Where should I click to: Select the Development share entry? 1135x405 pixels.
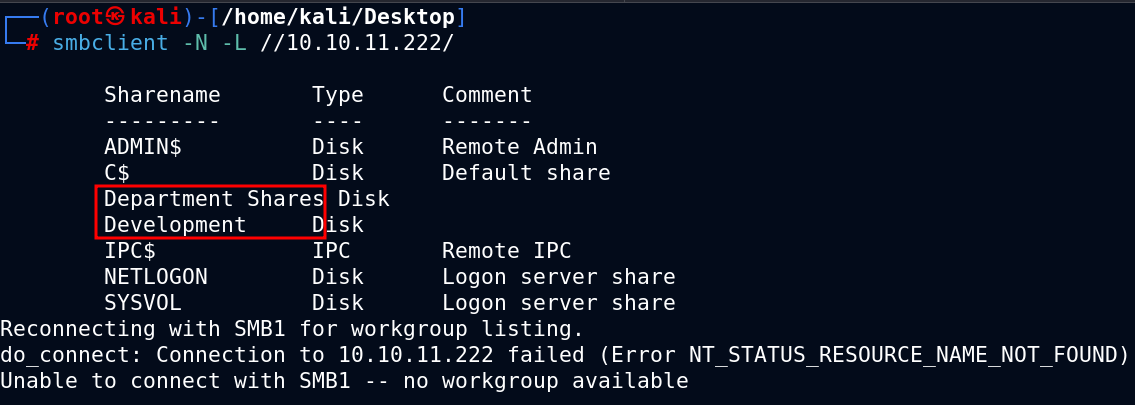175,225
